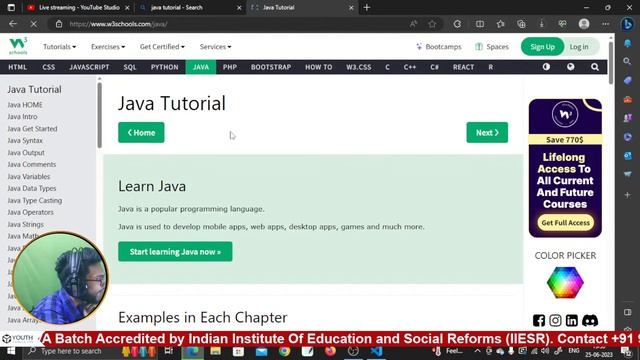Click the W3Schools logo

pyautogui.click(x=18, y=46)
